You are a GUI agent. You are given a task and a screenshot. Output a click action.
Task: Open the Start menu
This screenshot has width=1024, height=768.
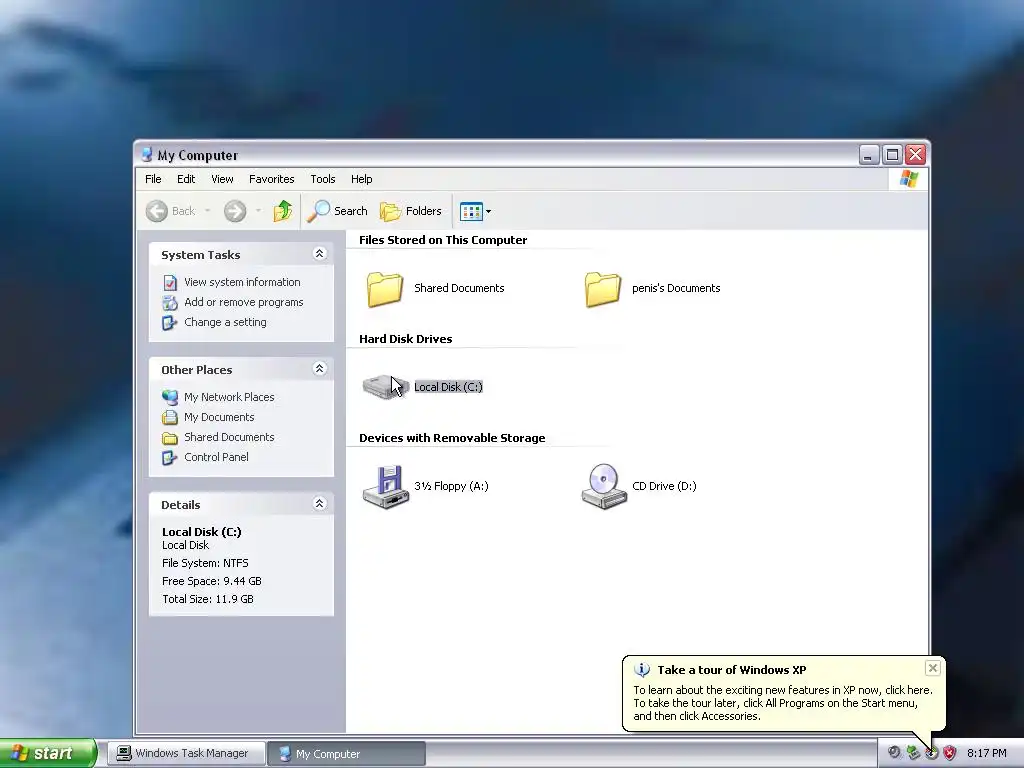48,753
